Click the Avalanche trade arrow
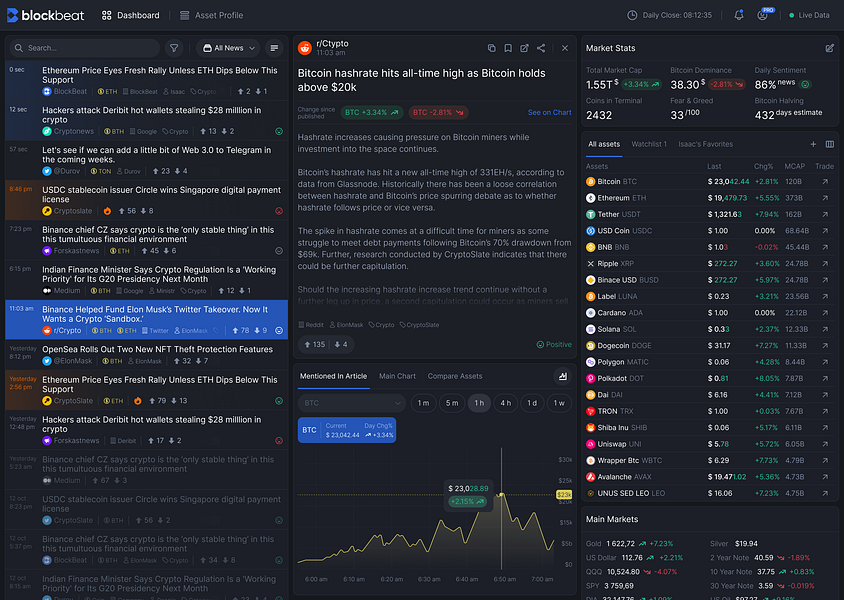This screenshot has height=600, width=844. [825, 477]
